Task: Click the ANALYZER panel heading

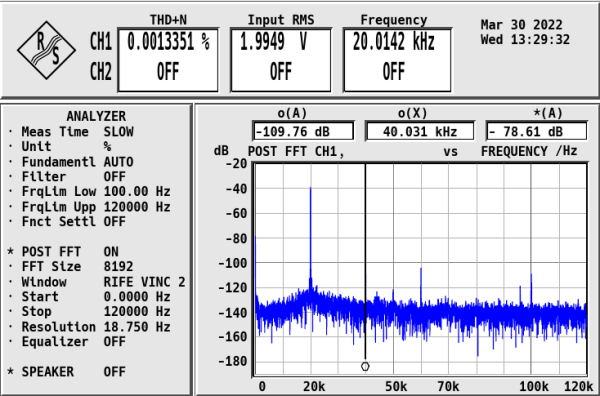Action: point(96,116)
